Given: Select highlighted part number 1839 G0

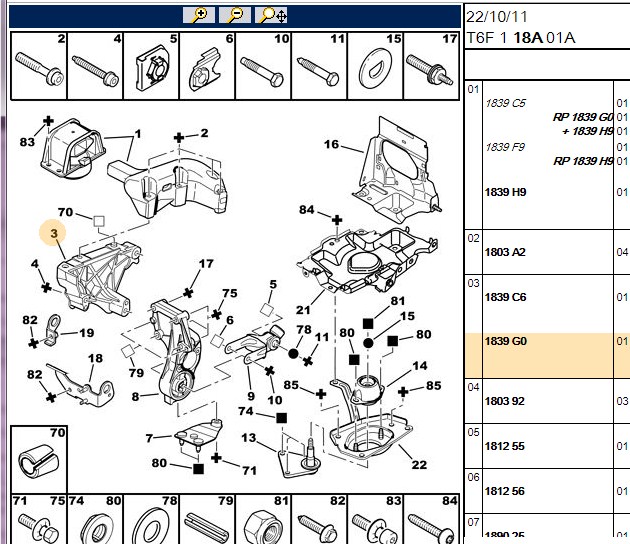Looking at the screenshot, I should (x=505, y=341).
